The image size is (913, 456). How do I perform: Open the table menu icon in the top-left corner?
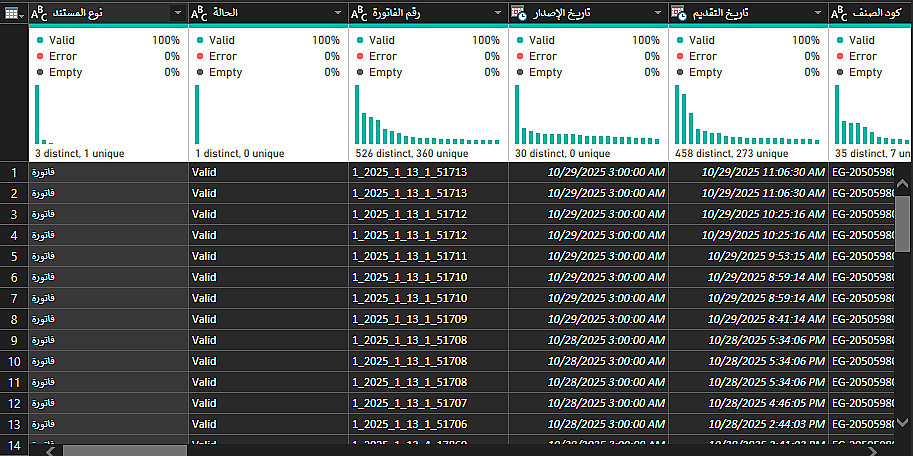pyautogui.click(x=14, y=13)
